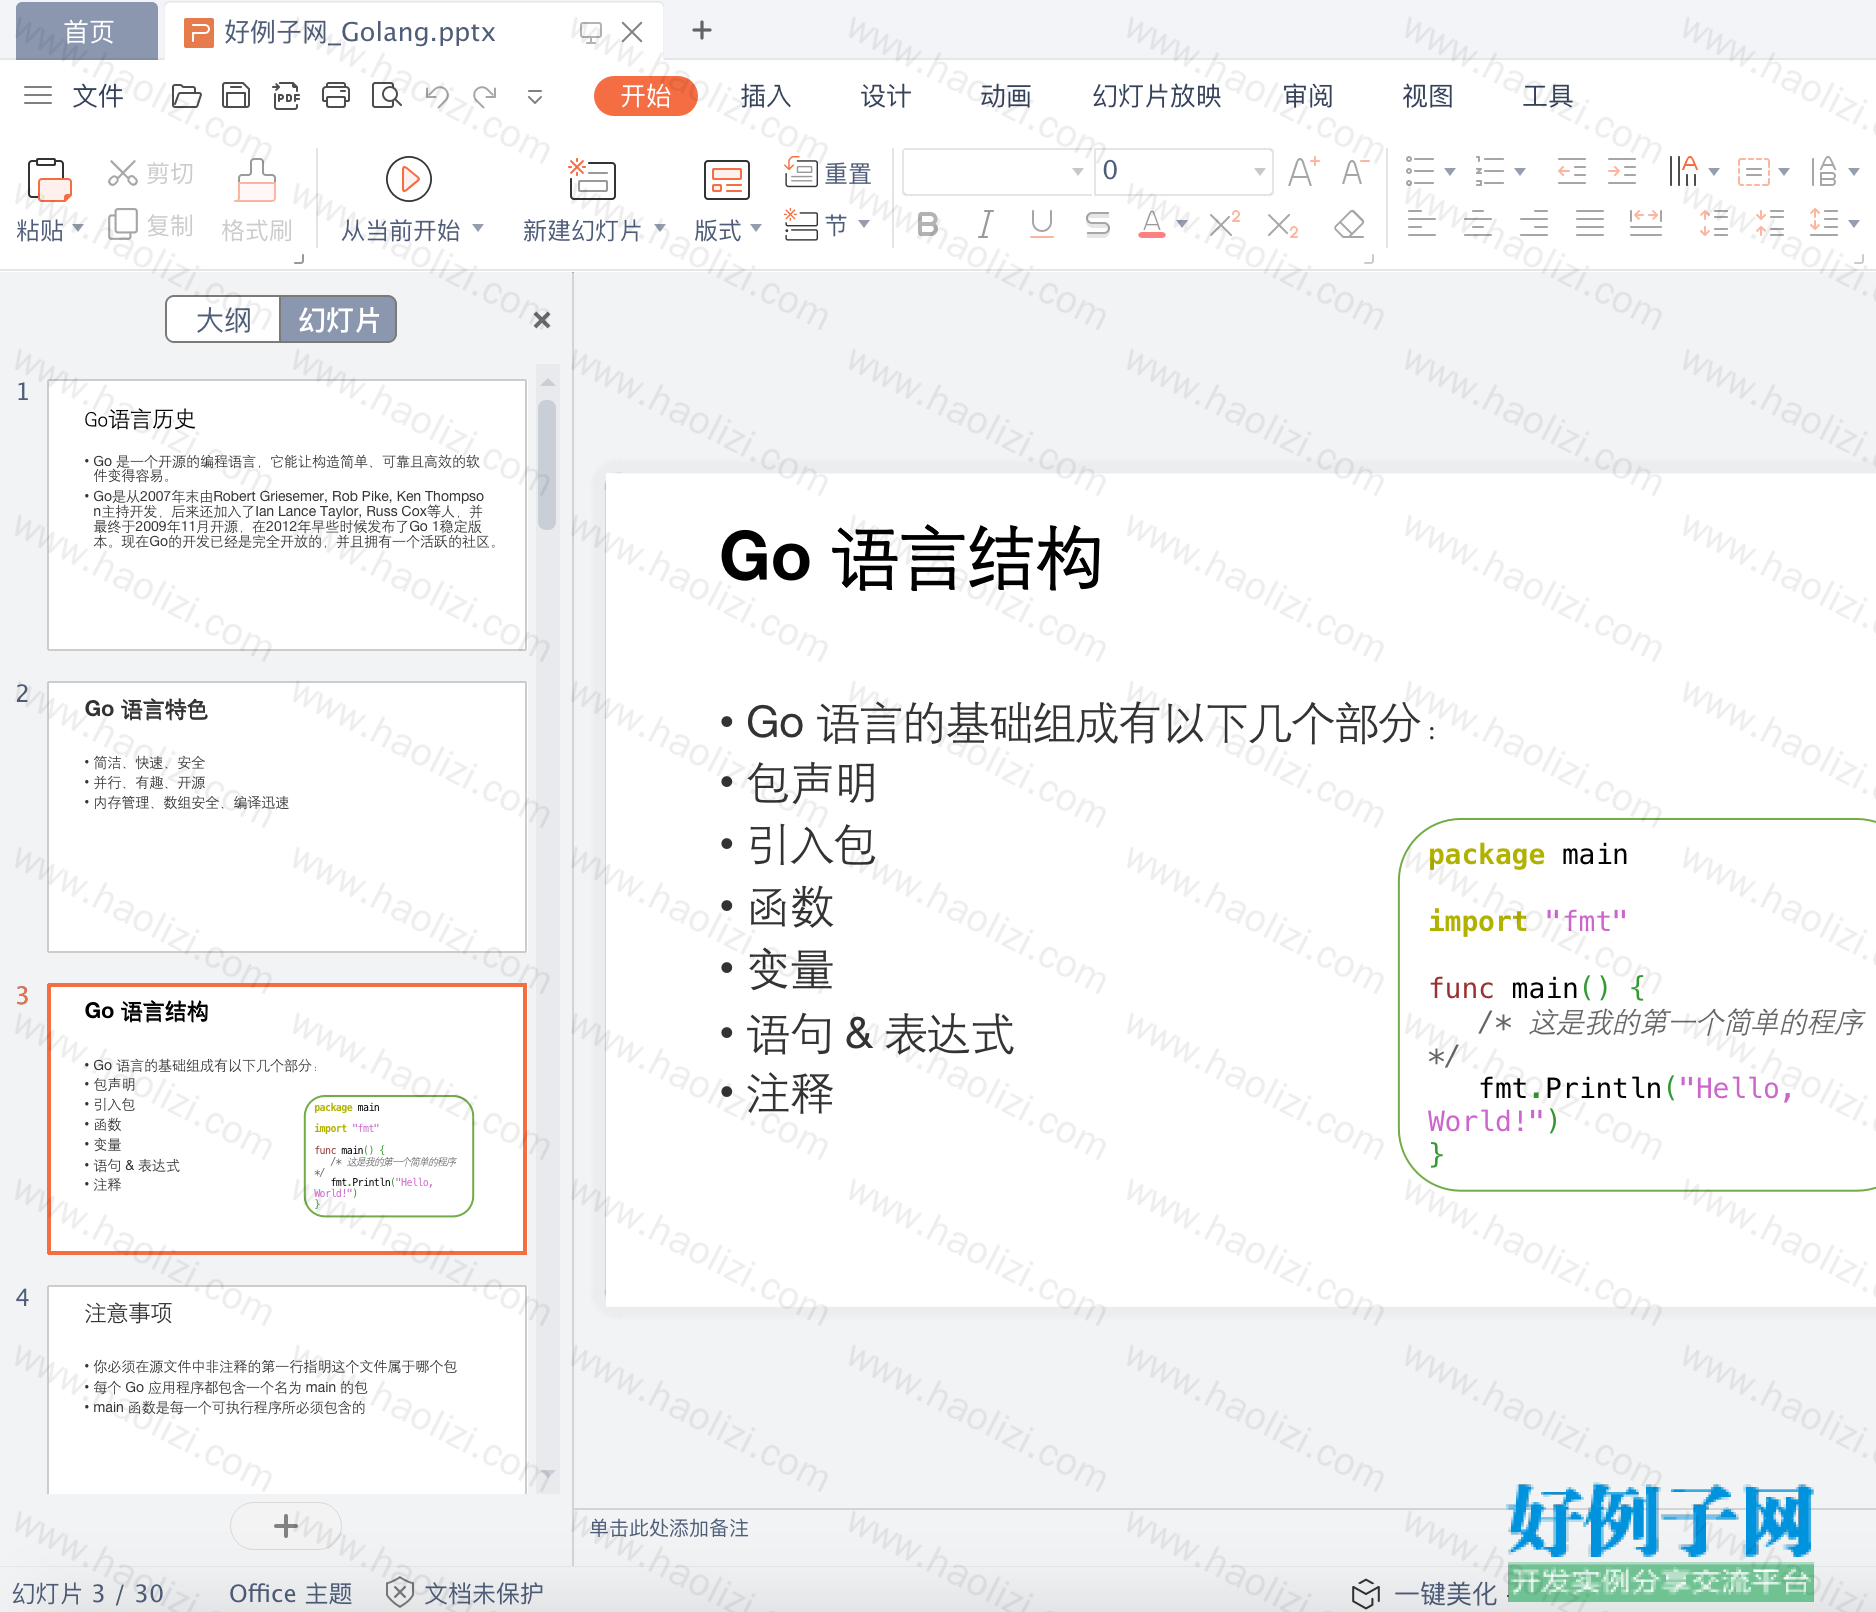Add a new document tab with plus
This screenshot has width=1876, height=1612.
(702, 30)
